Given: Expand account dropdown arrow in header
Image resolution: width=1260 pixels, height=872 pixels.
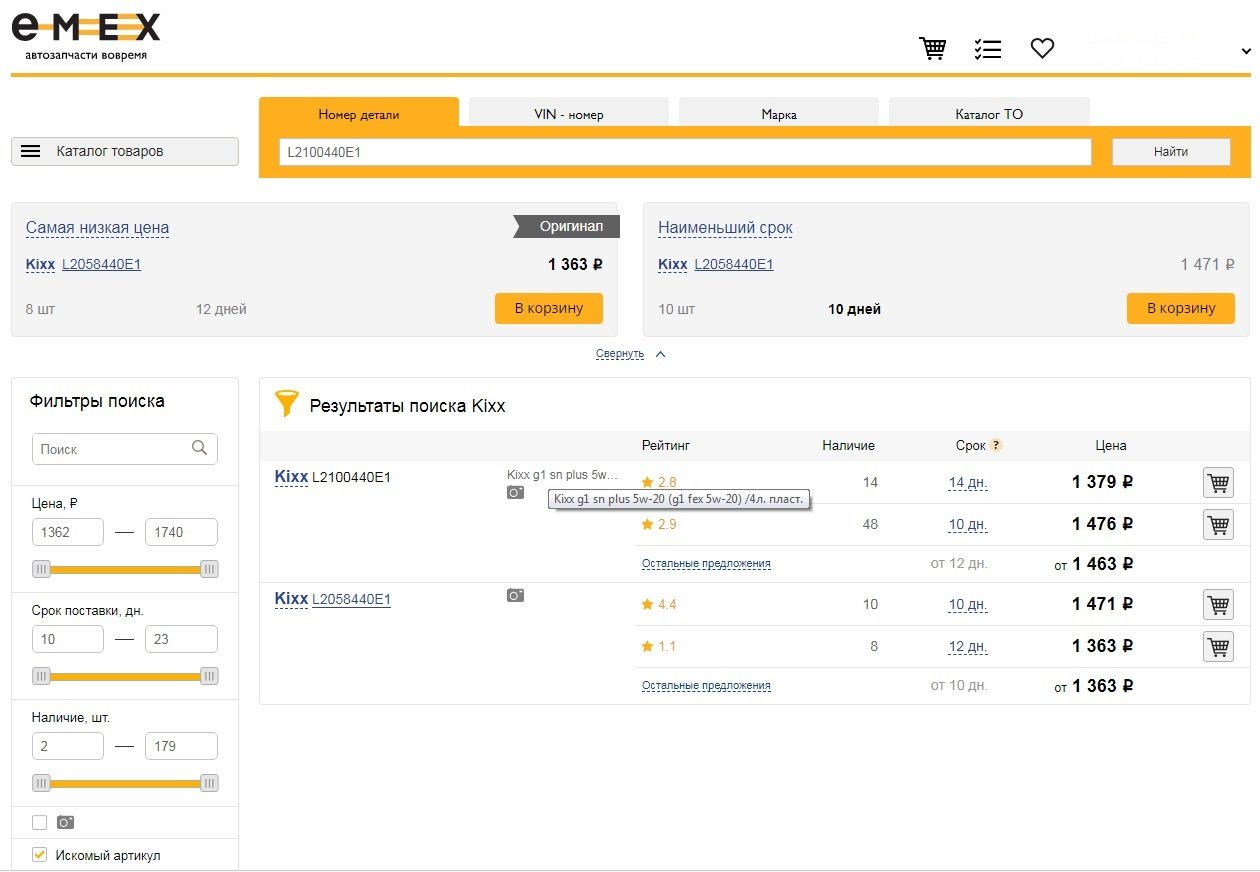Looking at the screenshot, I should (1246, 51).
